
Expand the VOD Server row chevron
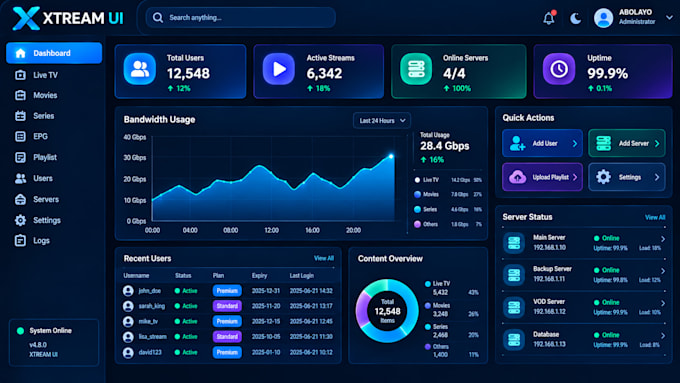click(x=663, y=303)
